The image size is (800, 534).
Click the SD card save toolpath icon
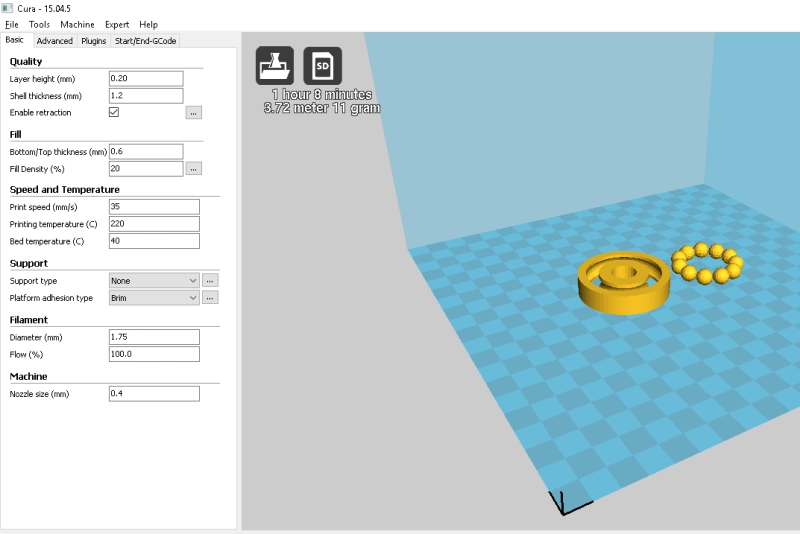[322, 65]
